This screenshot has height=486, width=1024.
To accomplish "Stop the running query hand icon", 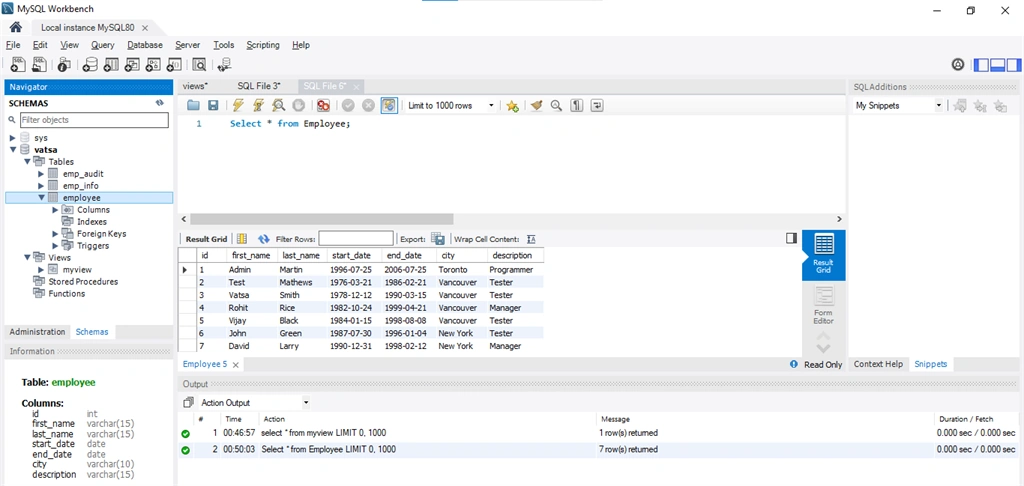I will click(x=298, y=105).
